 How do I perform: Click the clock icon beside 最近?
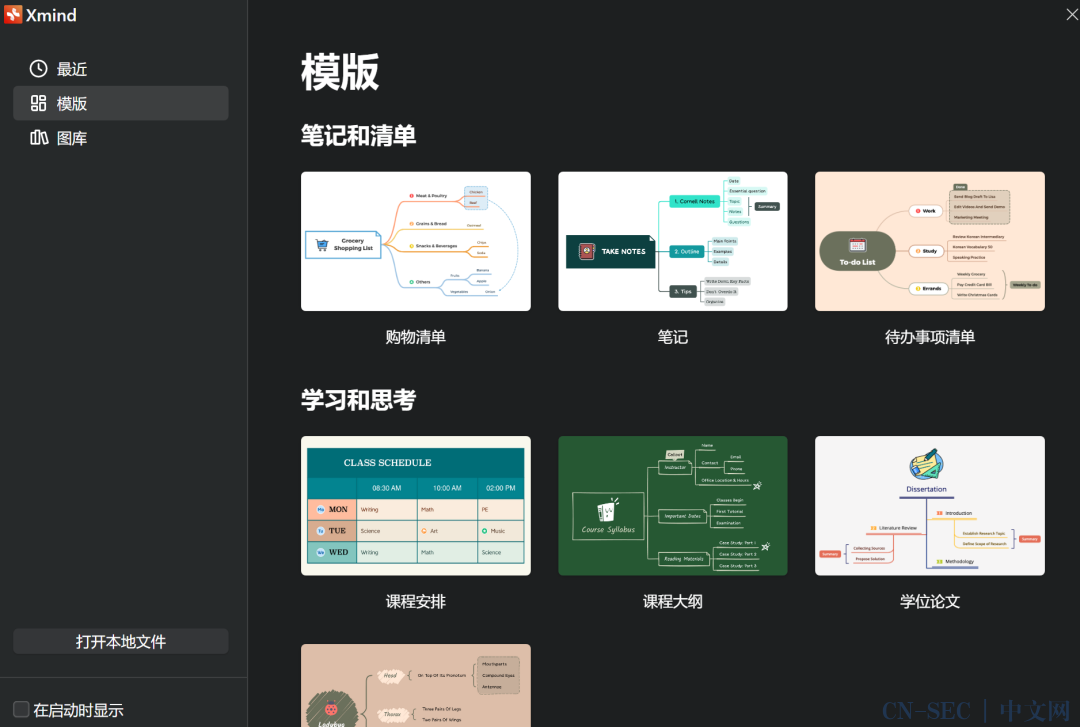click(39, 68)
